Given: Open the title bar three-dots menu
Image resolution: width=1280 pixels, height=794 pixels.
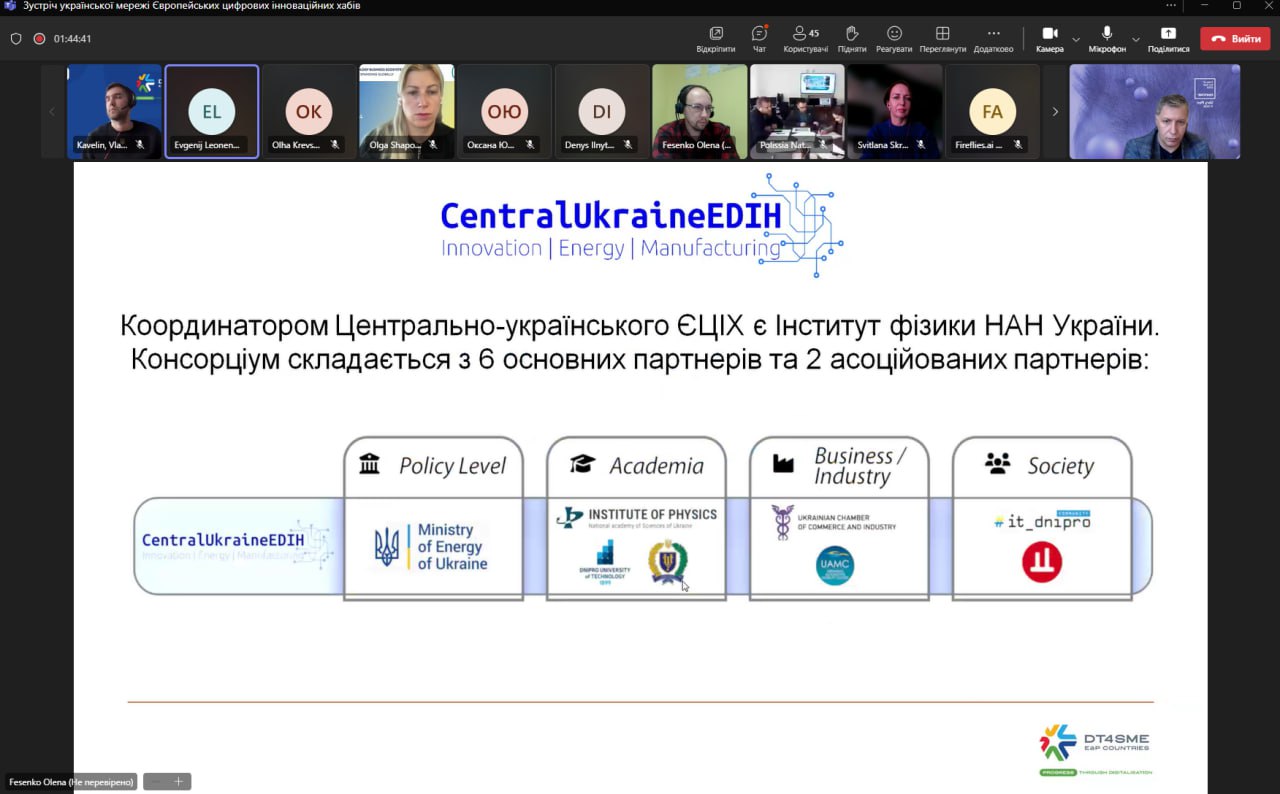Looking at the screenshot, I should click(1171, 6).
